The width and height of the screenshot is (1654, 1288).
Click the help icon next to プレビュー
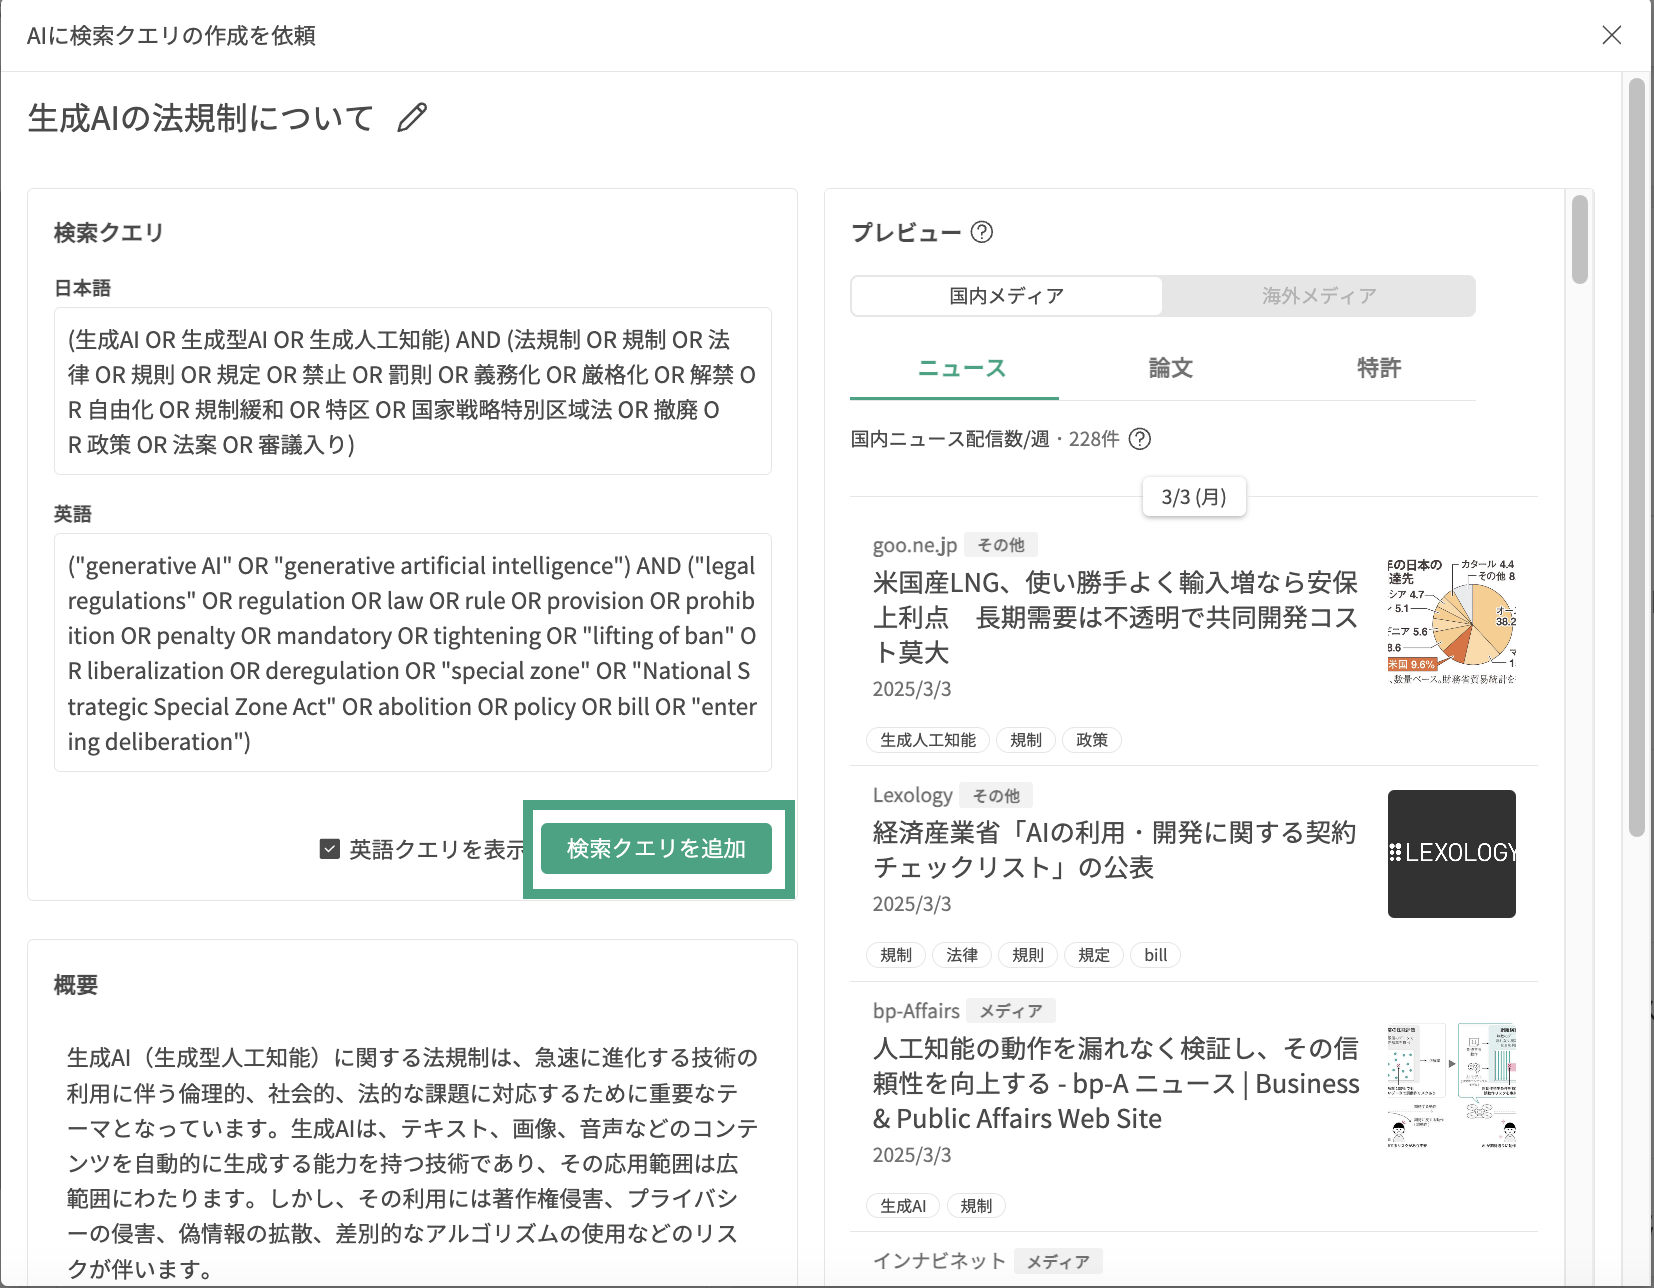pyautogui.click(x=982, y=232)
